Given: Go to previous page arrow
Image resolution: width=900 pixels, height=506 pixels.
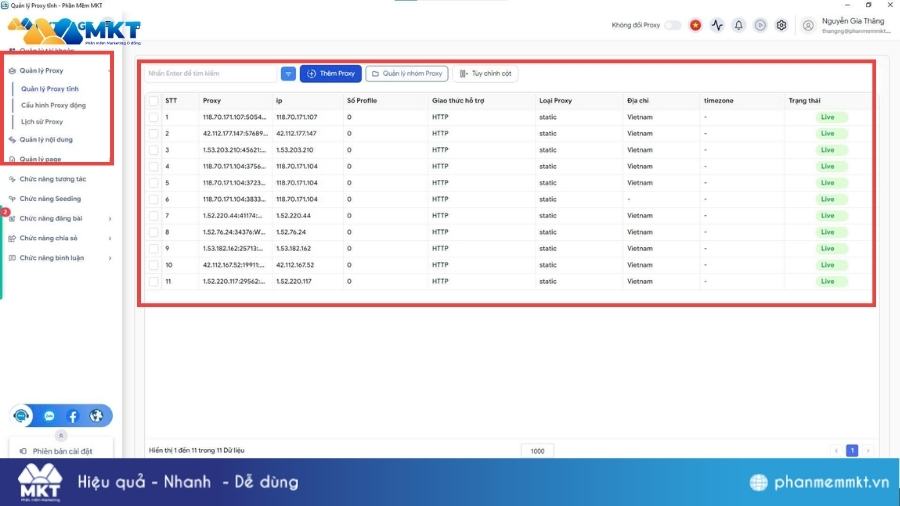Looking at the screenshot, I should click(836, 451).
